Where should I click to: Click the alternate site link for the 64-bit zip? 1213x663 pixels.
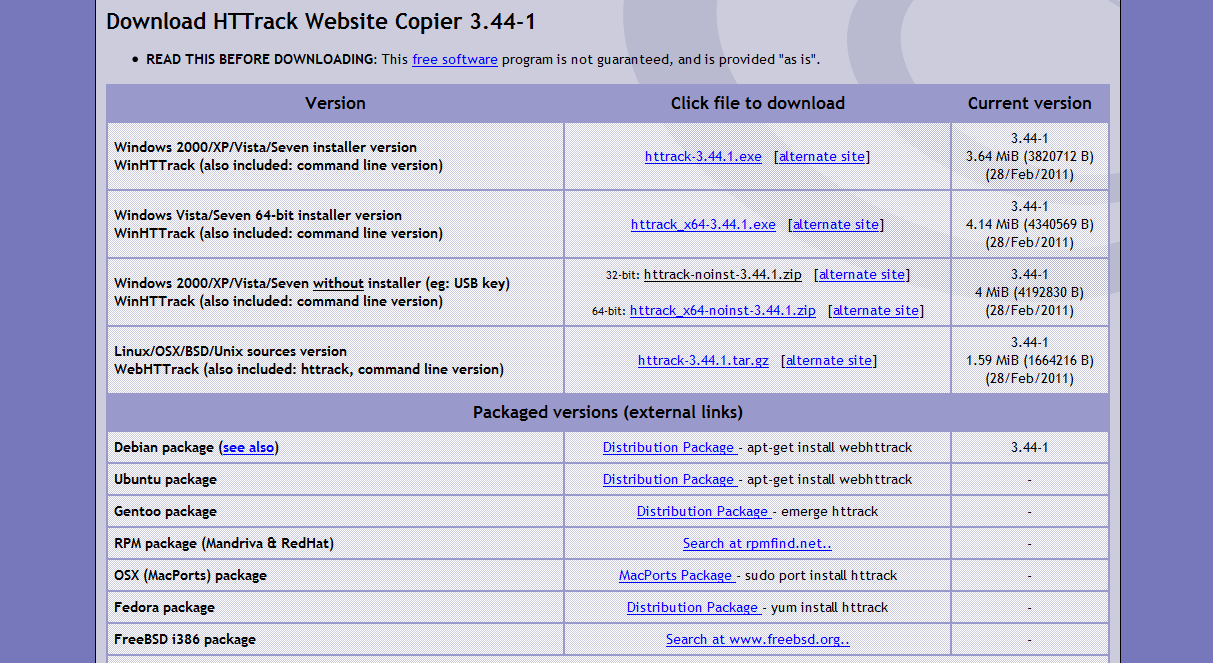(x=875, y=310)
